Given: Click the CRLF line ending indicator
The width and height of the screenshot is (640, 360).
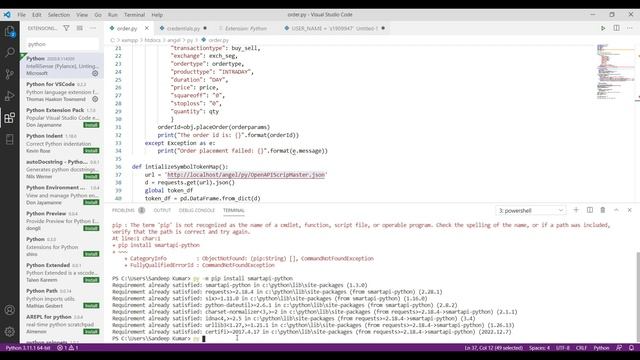Looking at the screenshot, I should 581,348.
